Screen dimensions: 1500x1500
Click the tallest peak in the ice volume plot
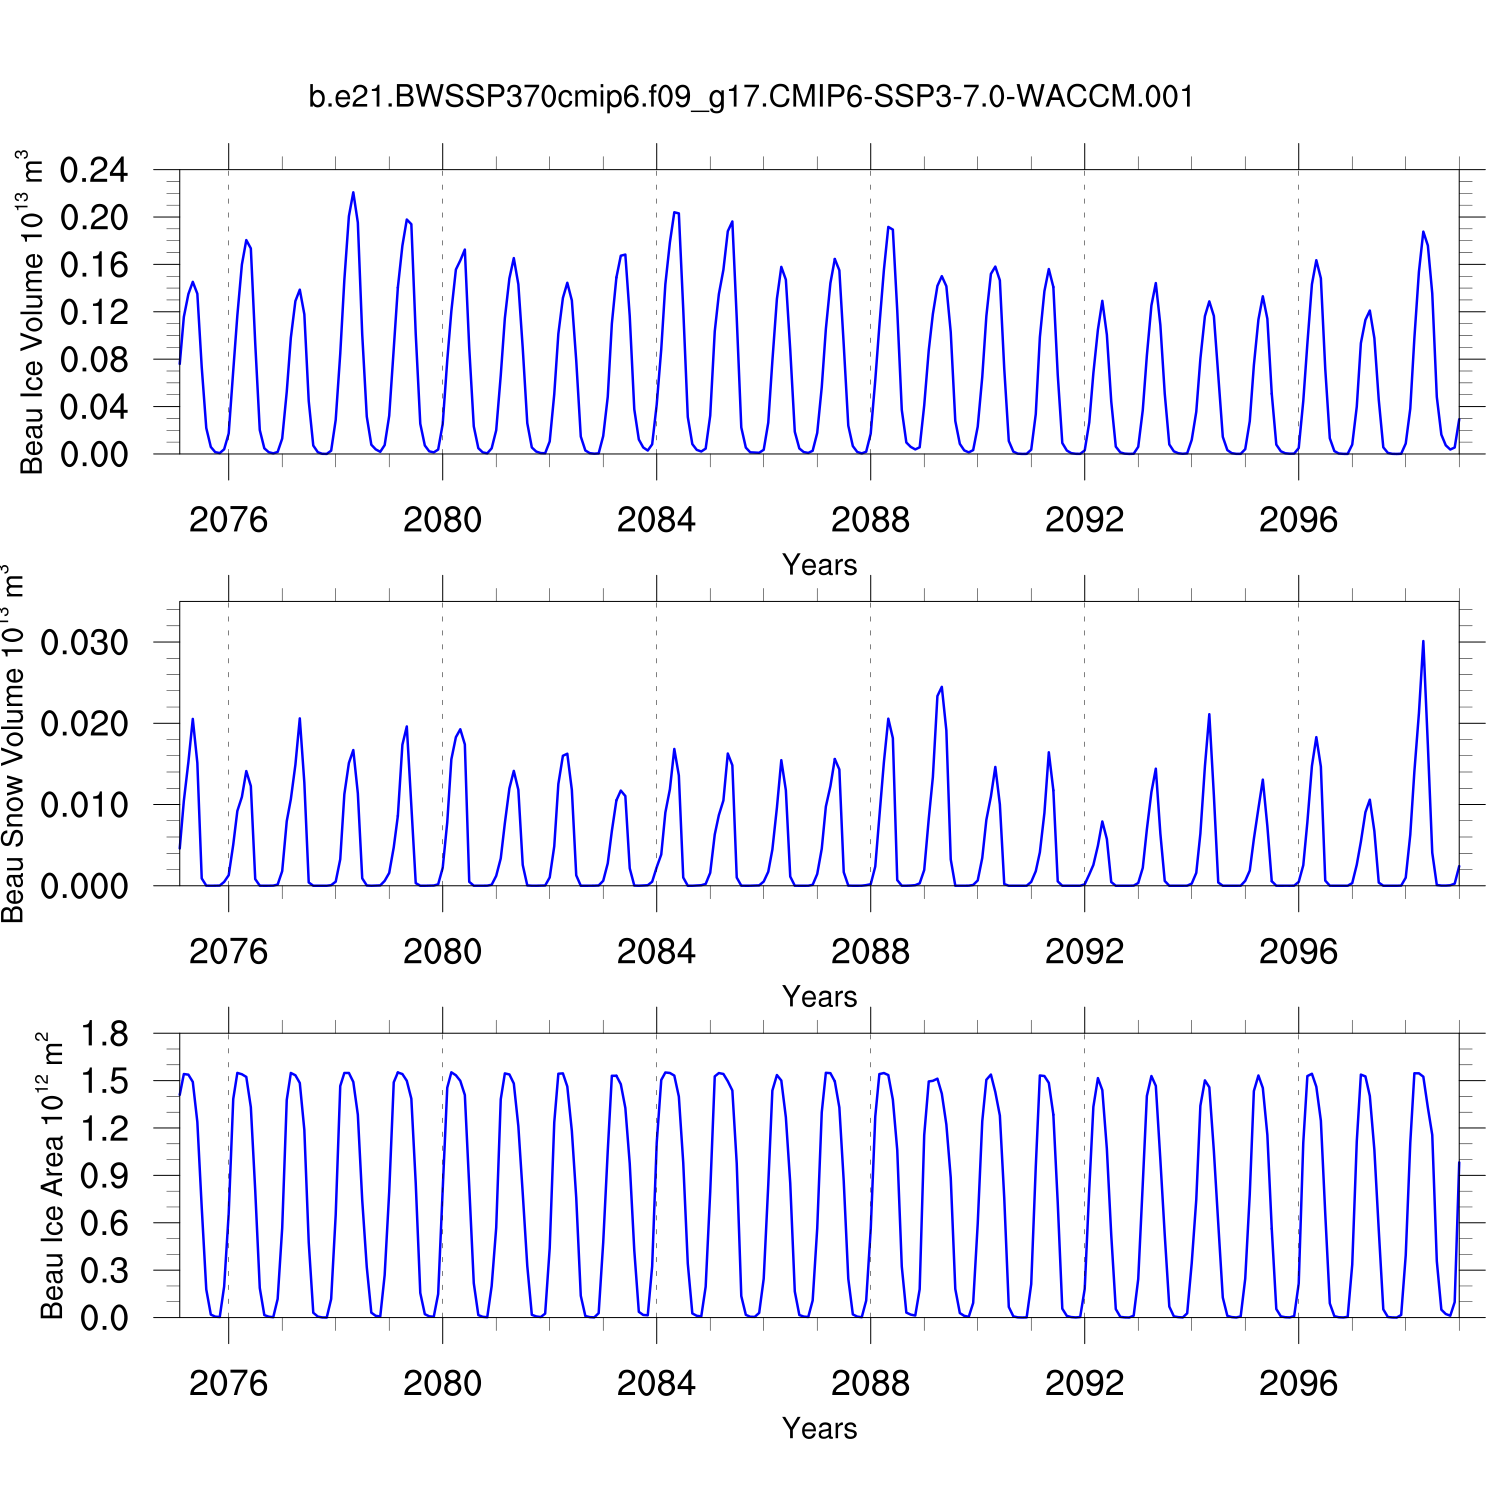tap(353, 193)
